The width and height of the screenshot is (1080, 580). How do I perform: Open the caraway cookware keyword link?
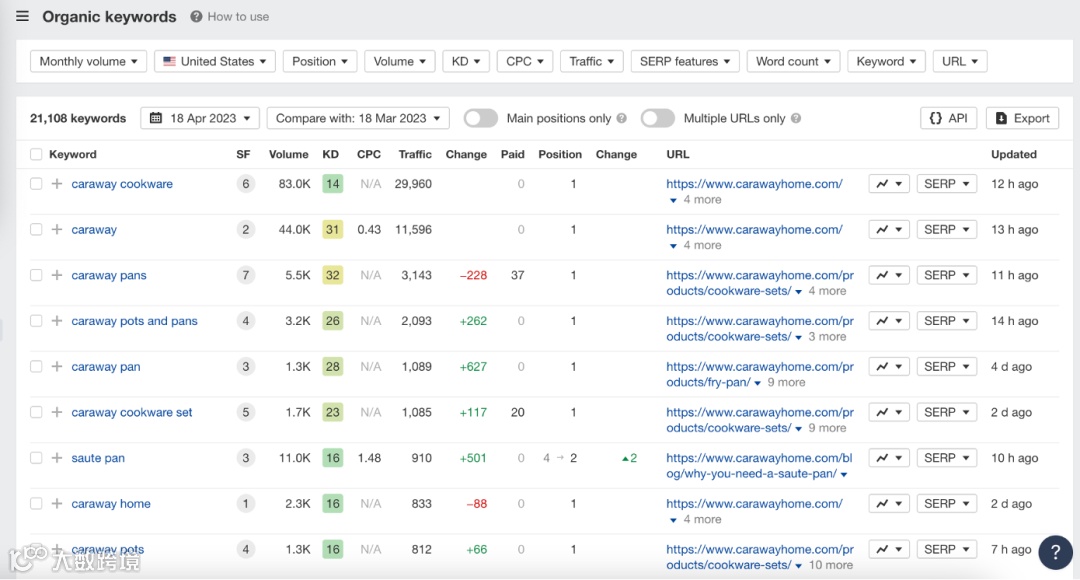(122, 184)
